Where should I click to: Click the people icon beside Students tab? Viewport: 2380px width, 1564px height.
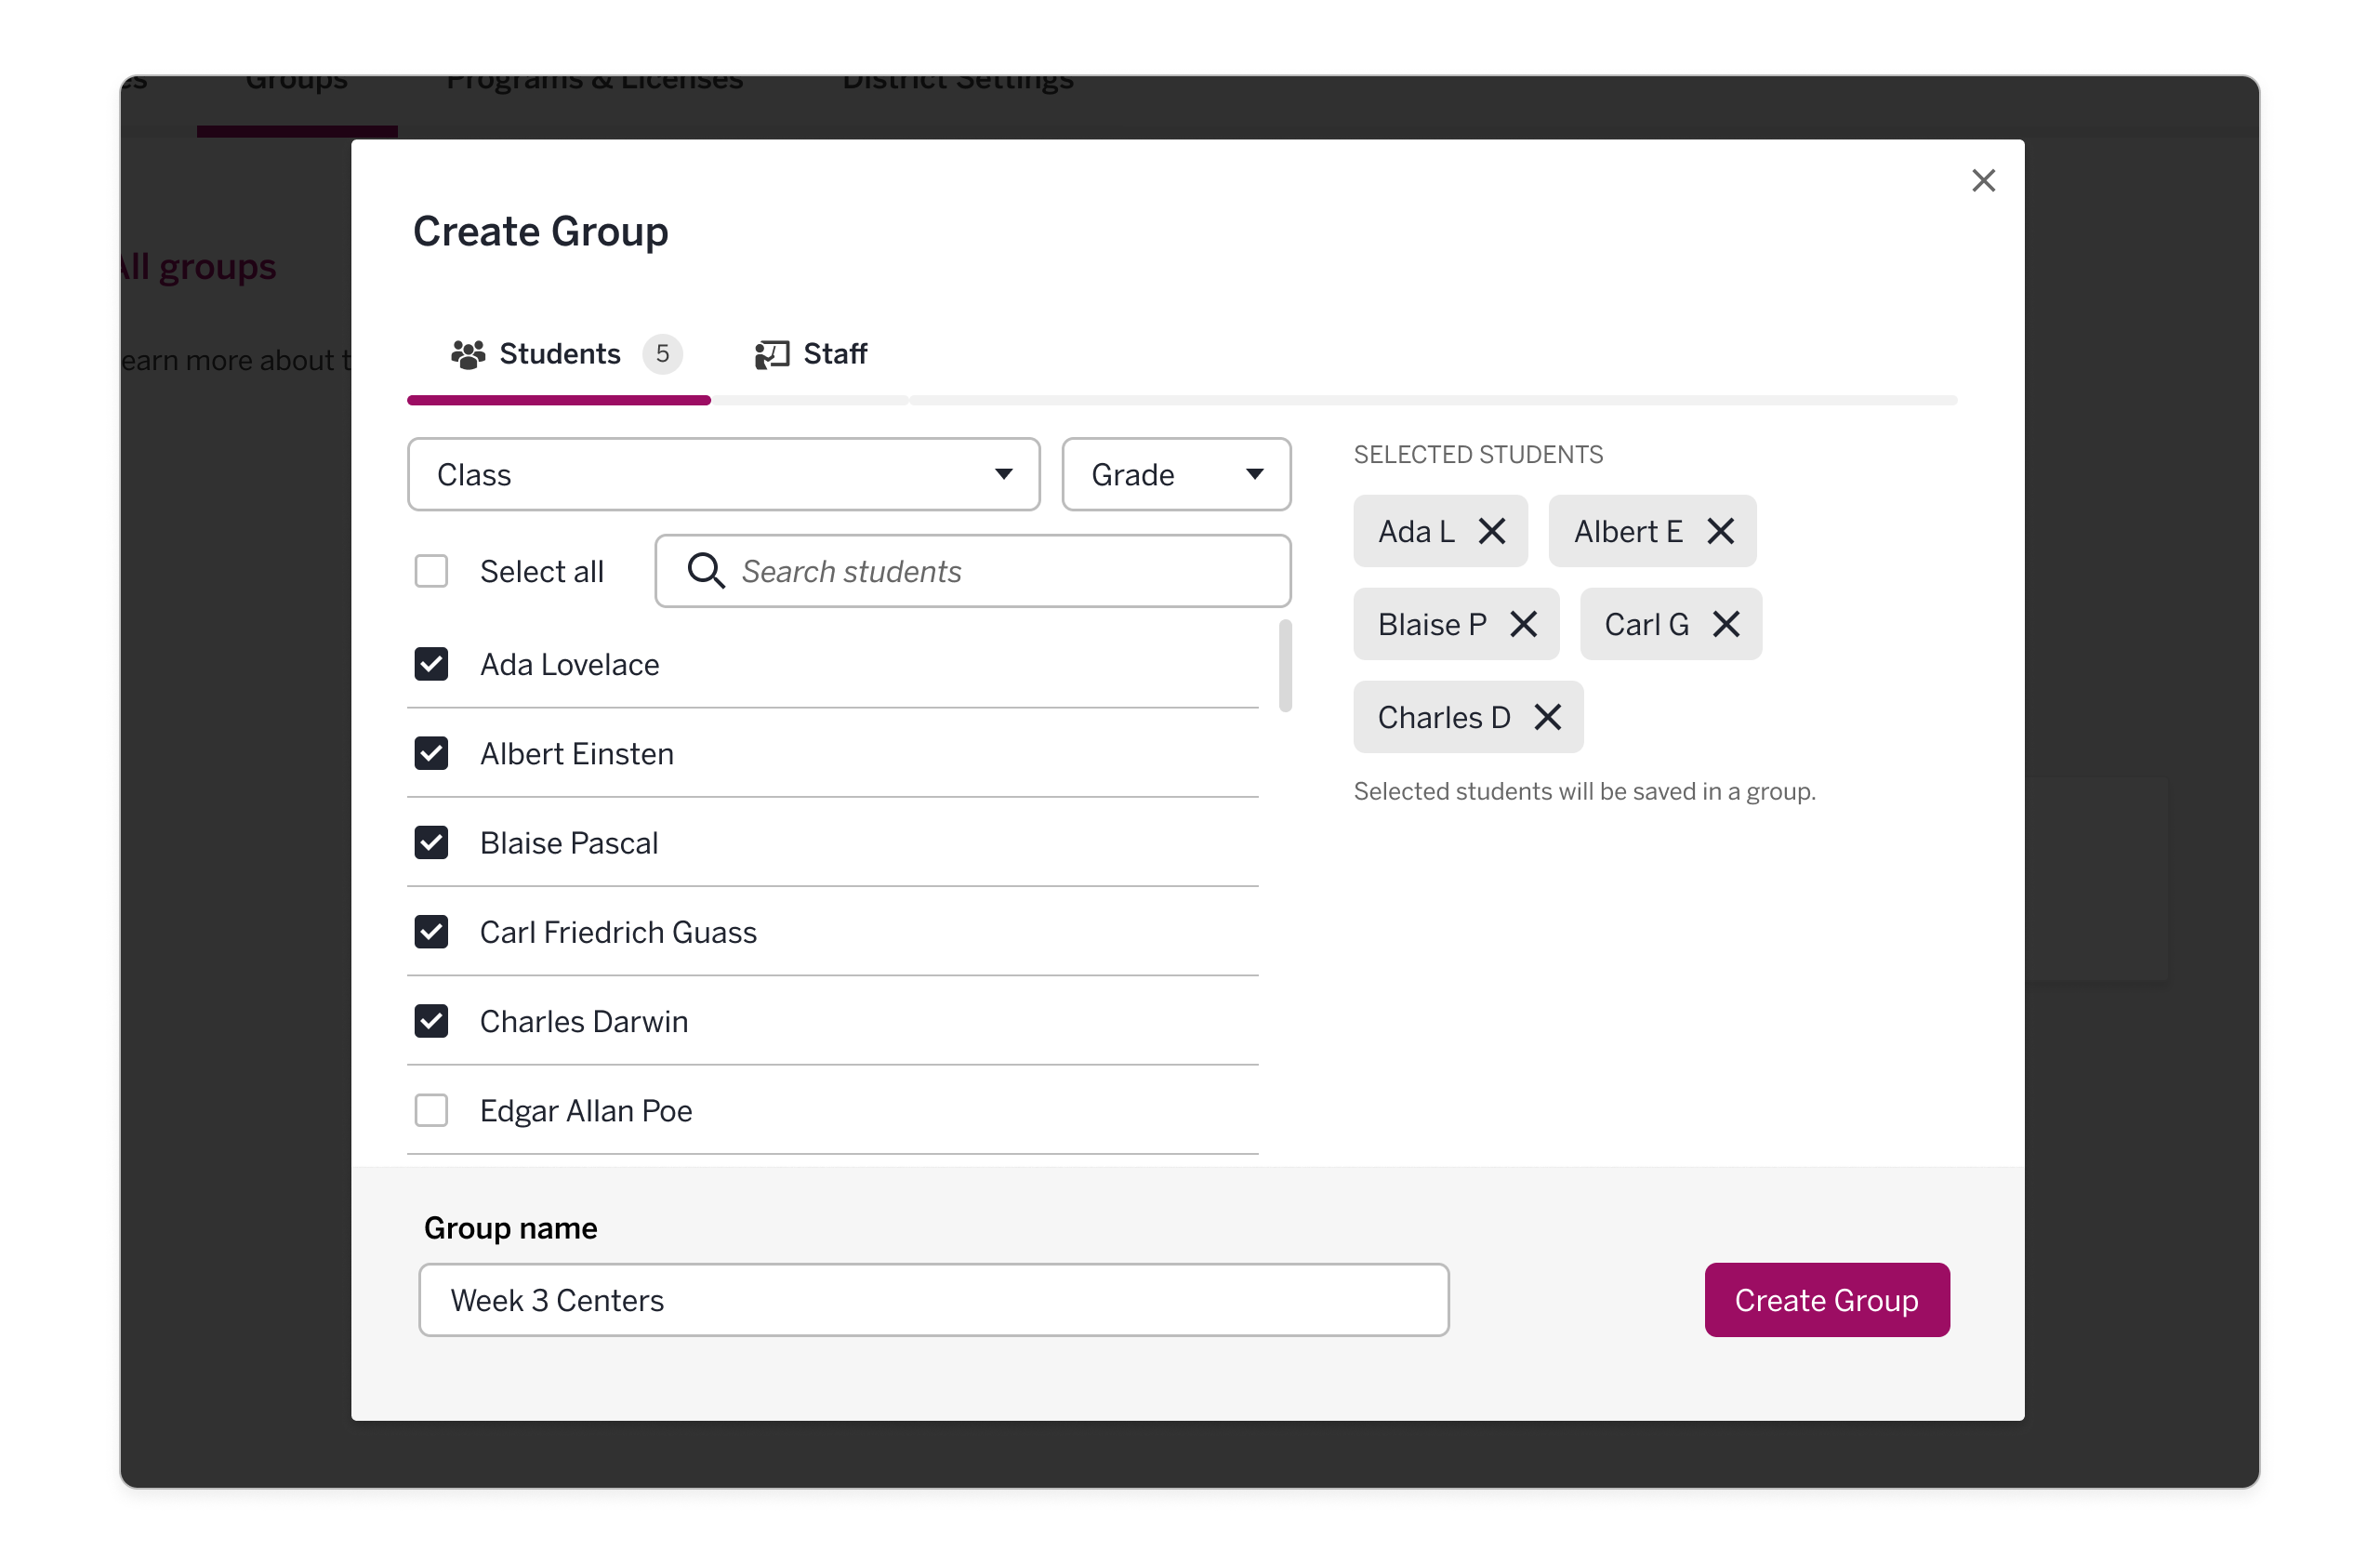[466, 353]
